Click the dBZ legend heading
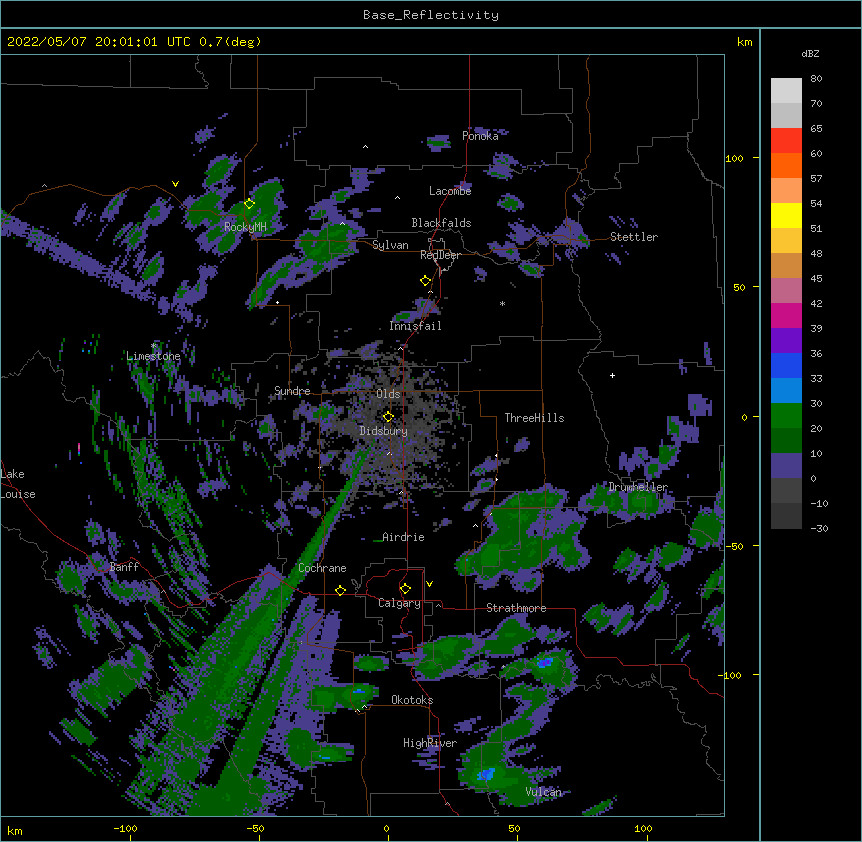The height and width of the screenshot is (842, 862). [x=810, y=53]
